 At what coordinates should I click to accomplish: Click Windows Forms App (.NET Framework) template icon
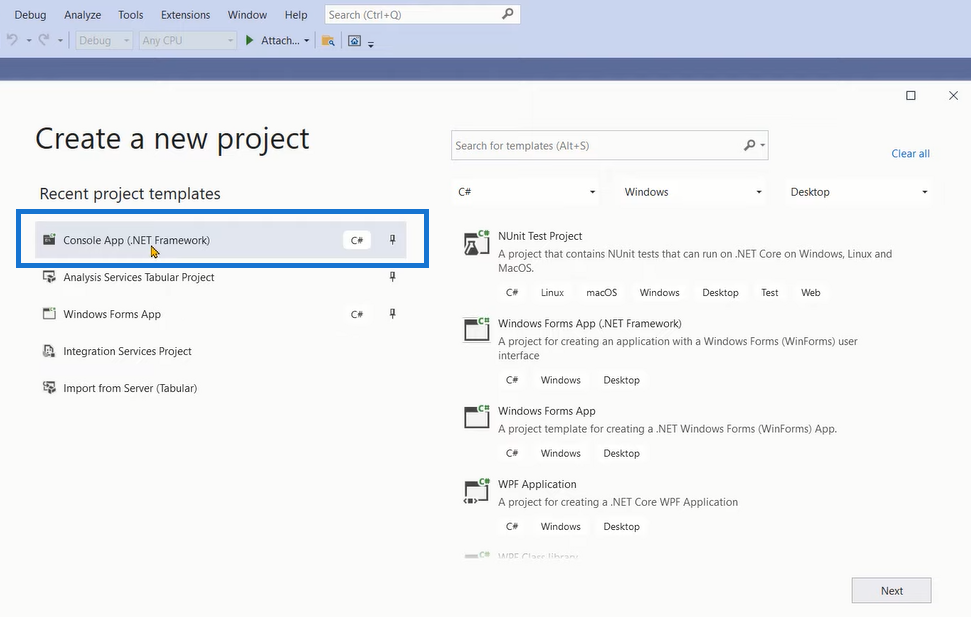pos(477,329)
